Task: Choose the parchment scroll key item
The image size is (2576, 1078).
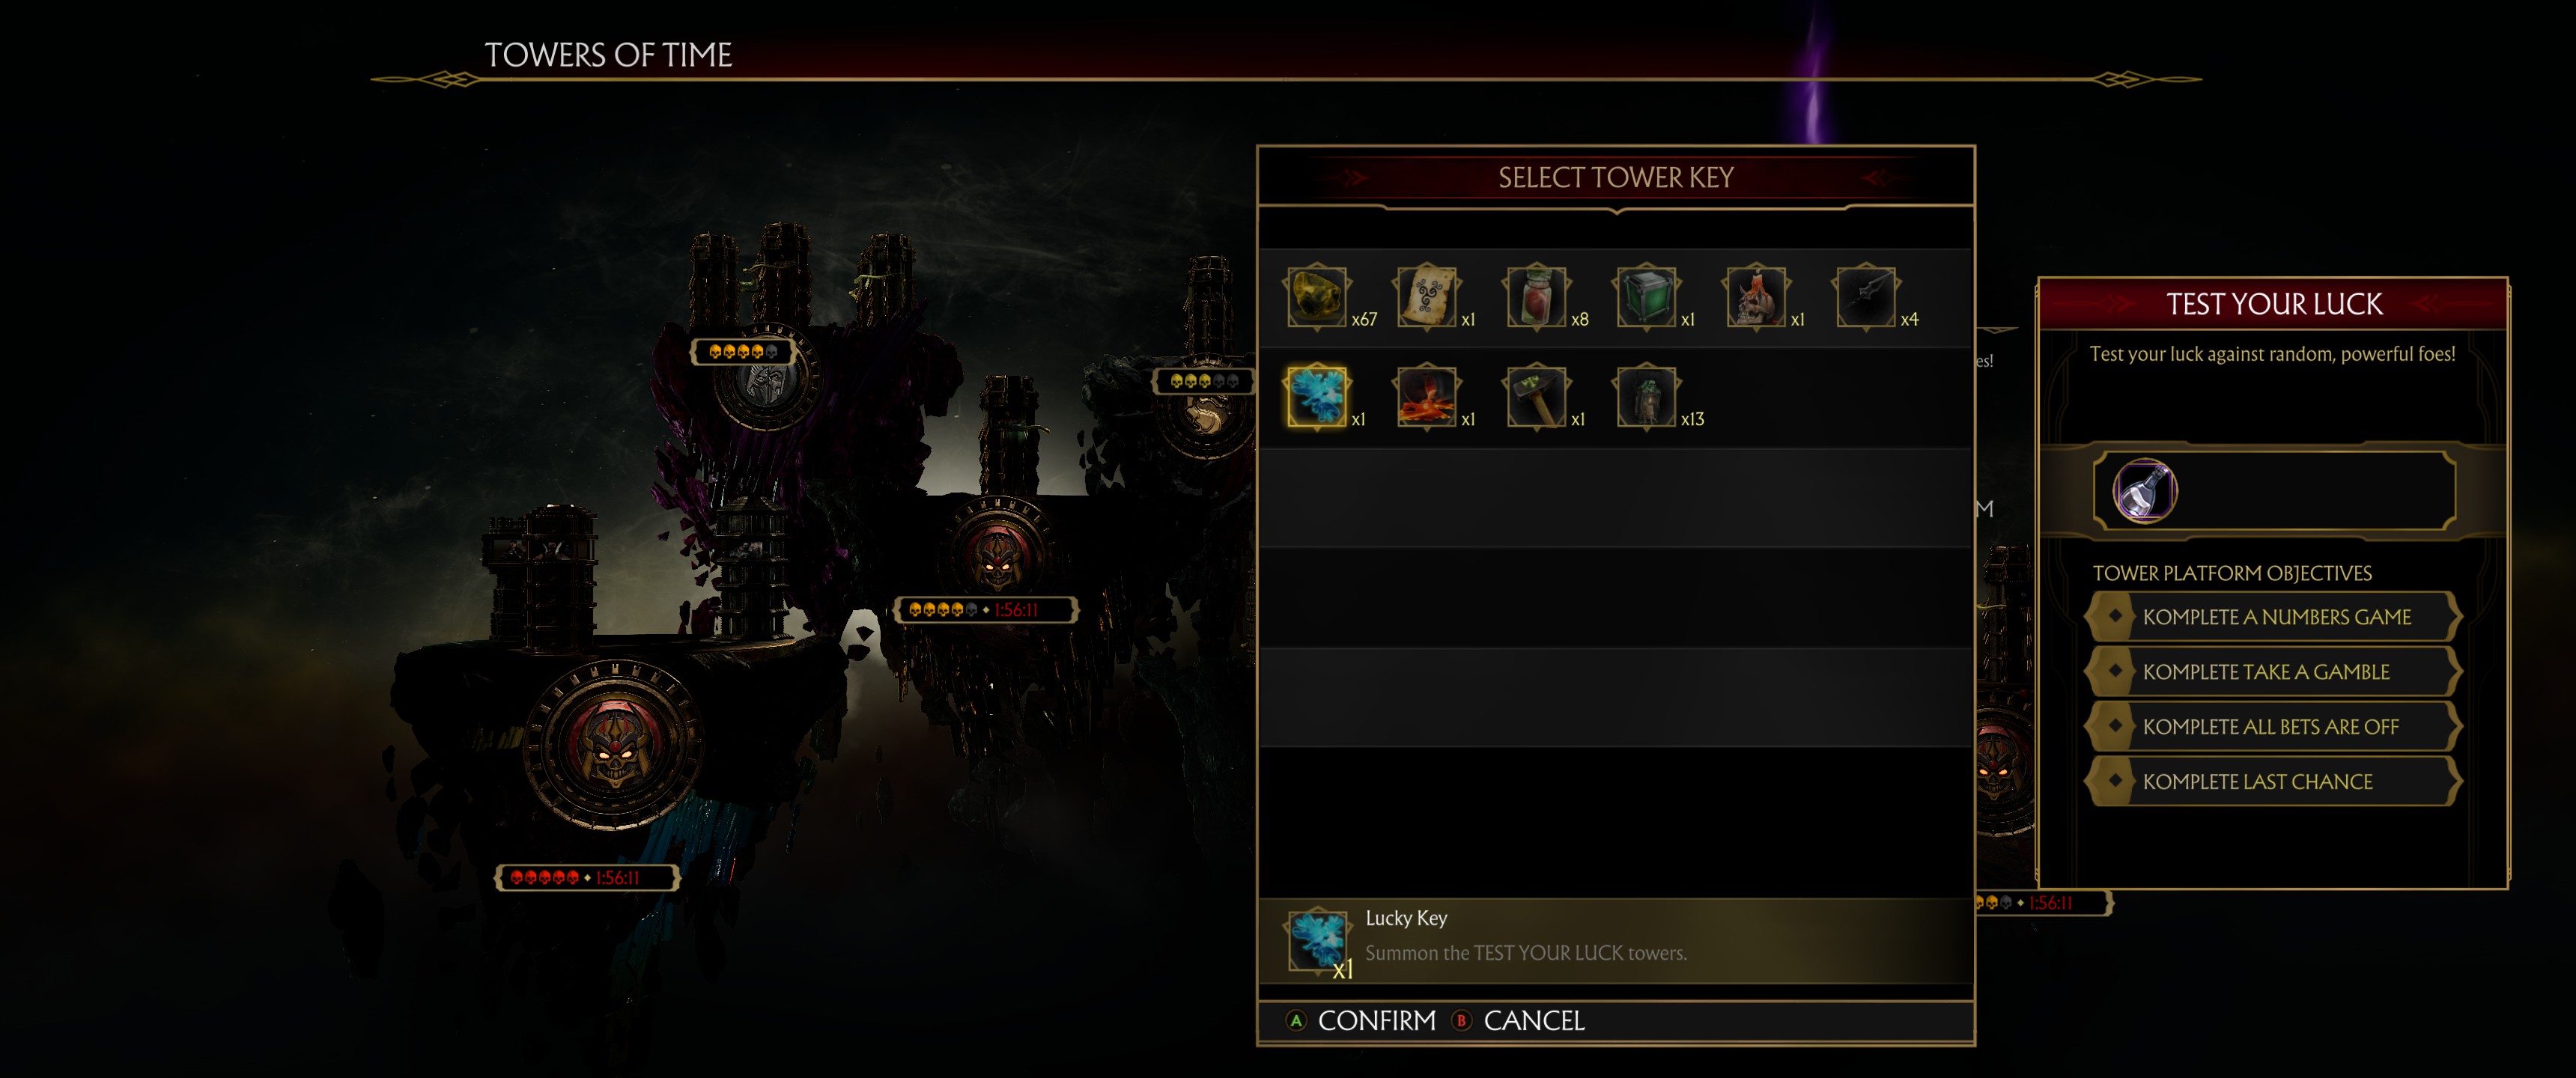Action: 1426,297
